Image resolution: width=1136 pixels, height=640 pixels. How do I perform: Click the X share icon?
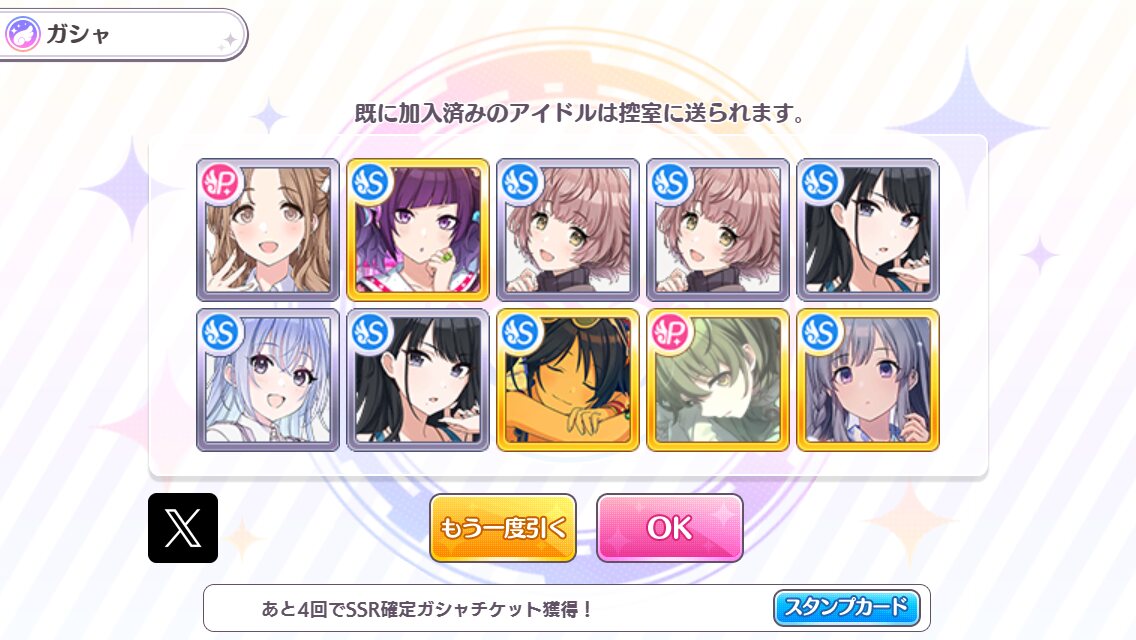(x=183, y=528)
